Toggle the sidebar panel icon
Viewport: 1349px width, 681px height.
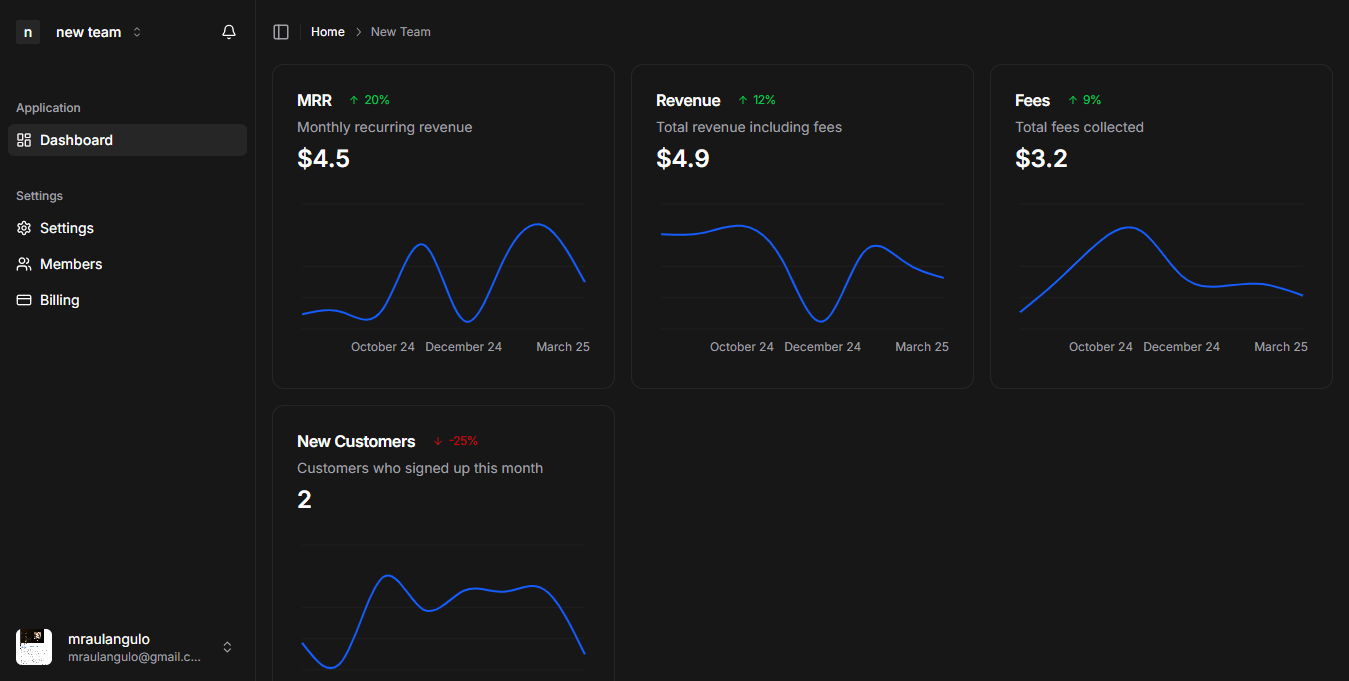(281, 32)
